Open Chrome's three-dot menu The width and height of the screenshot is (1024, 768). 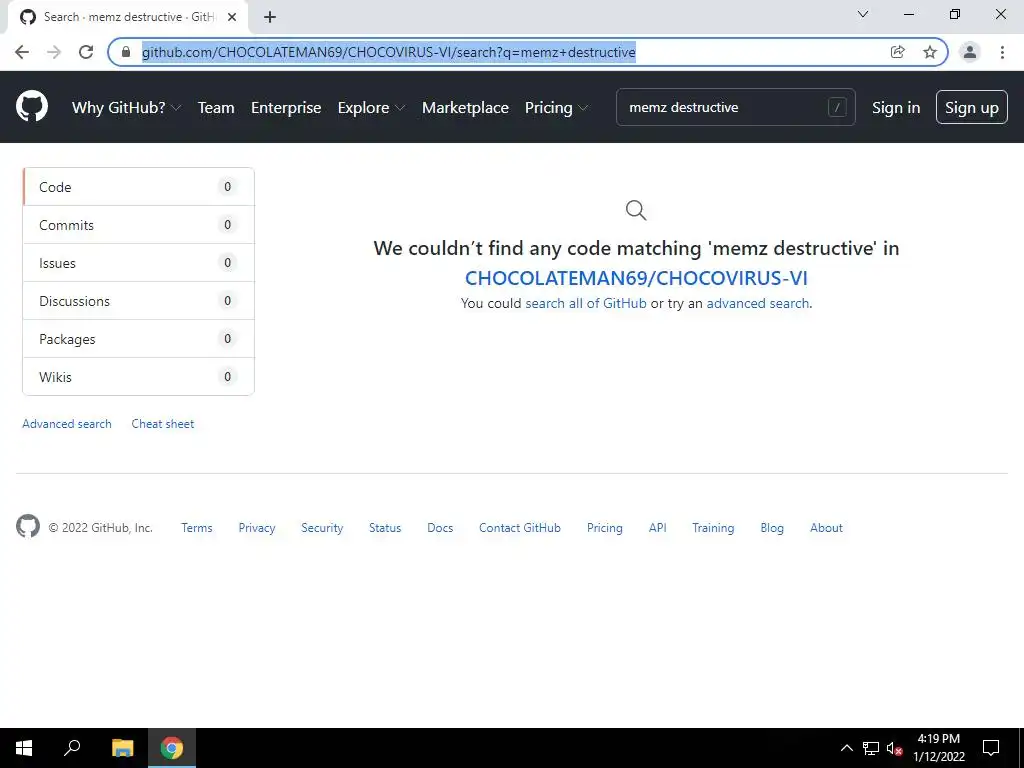coord(1002,52)
